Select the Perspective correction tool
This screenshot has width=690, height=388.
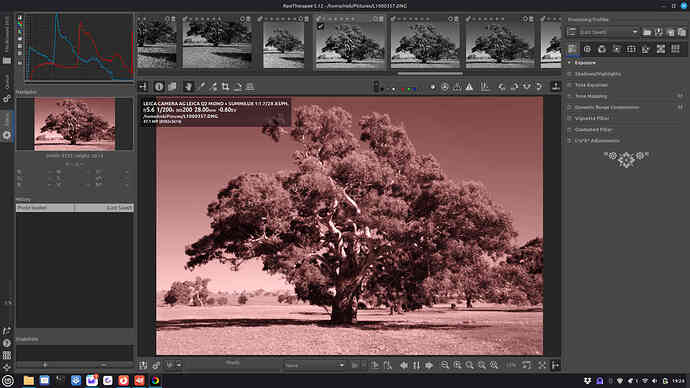[250, 87]
